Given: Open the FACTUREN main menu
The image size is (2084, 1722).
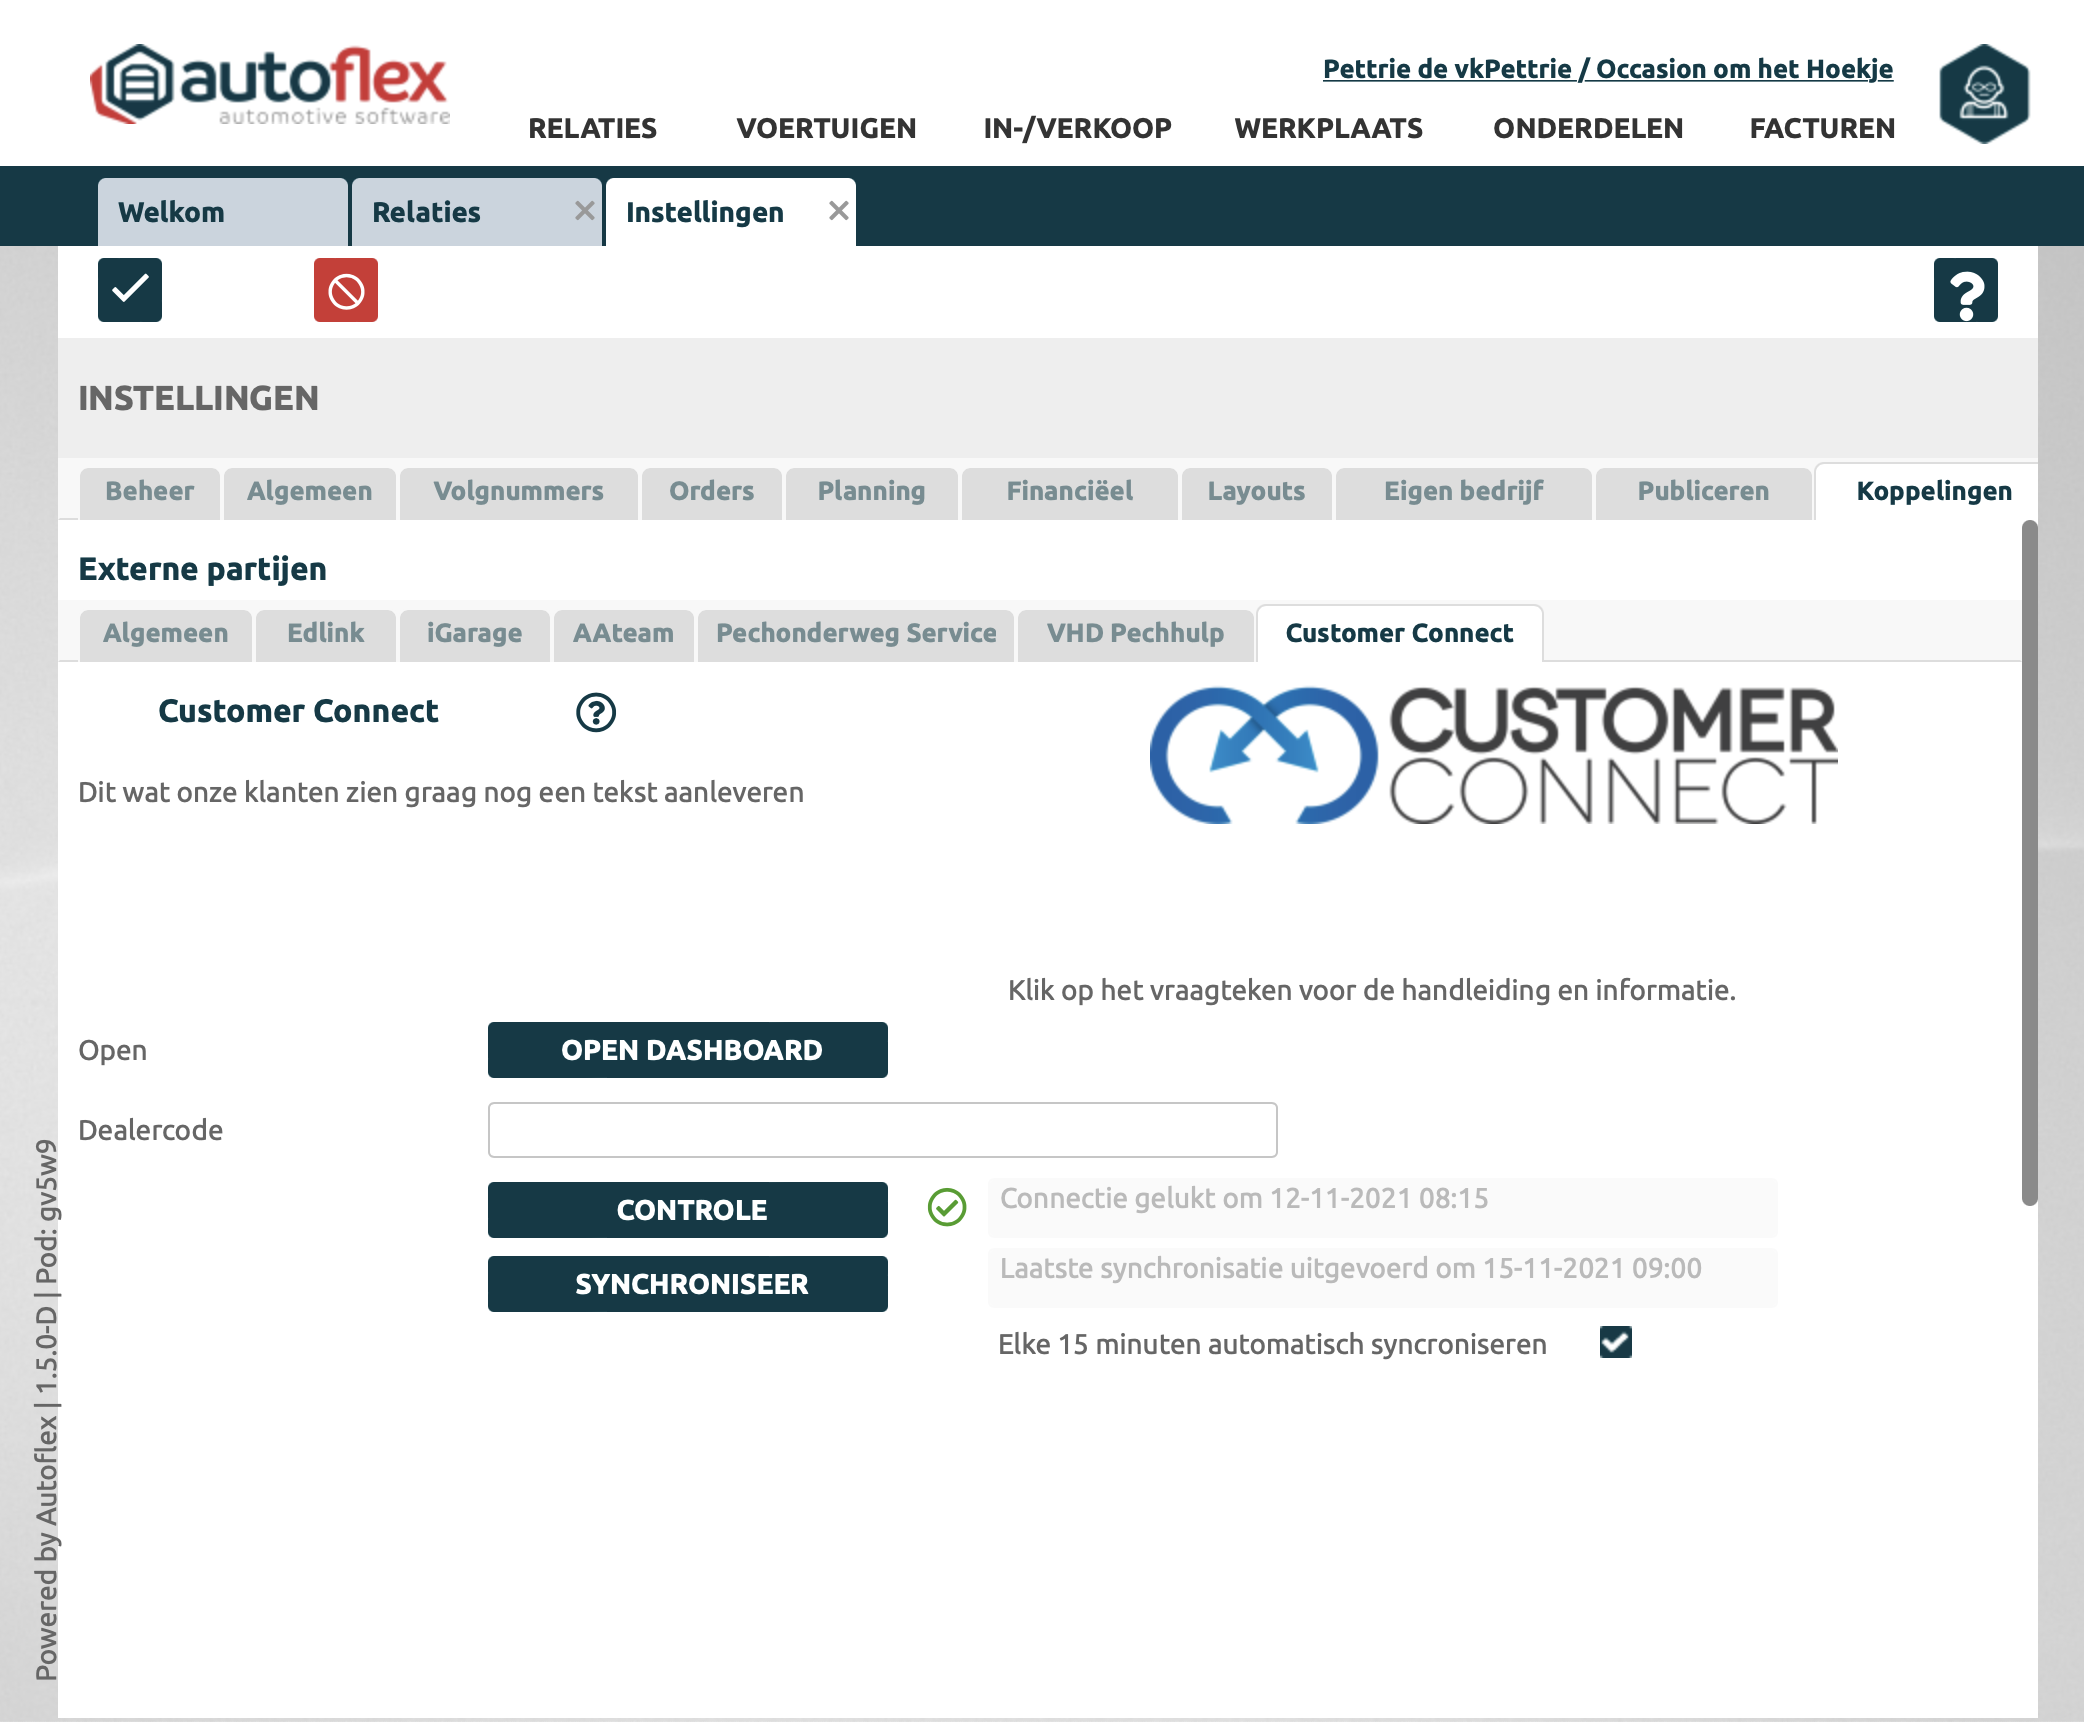Looking at the screenshot, I should point(1822,128).
